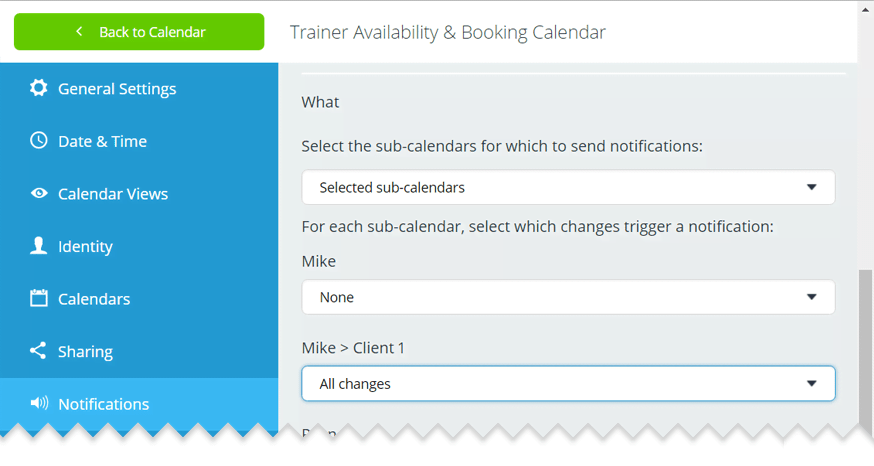Click the Calendars calendar icon
The image size is (874, 466).
[x=38, y=298]
